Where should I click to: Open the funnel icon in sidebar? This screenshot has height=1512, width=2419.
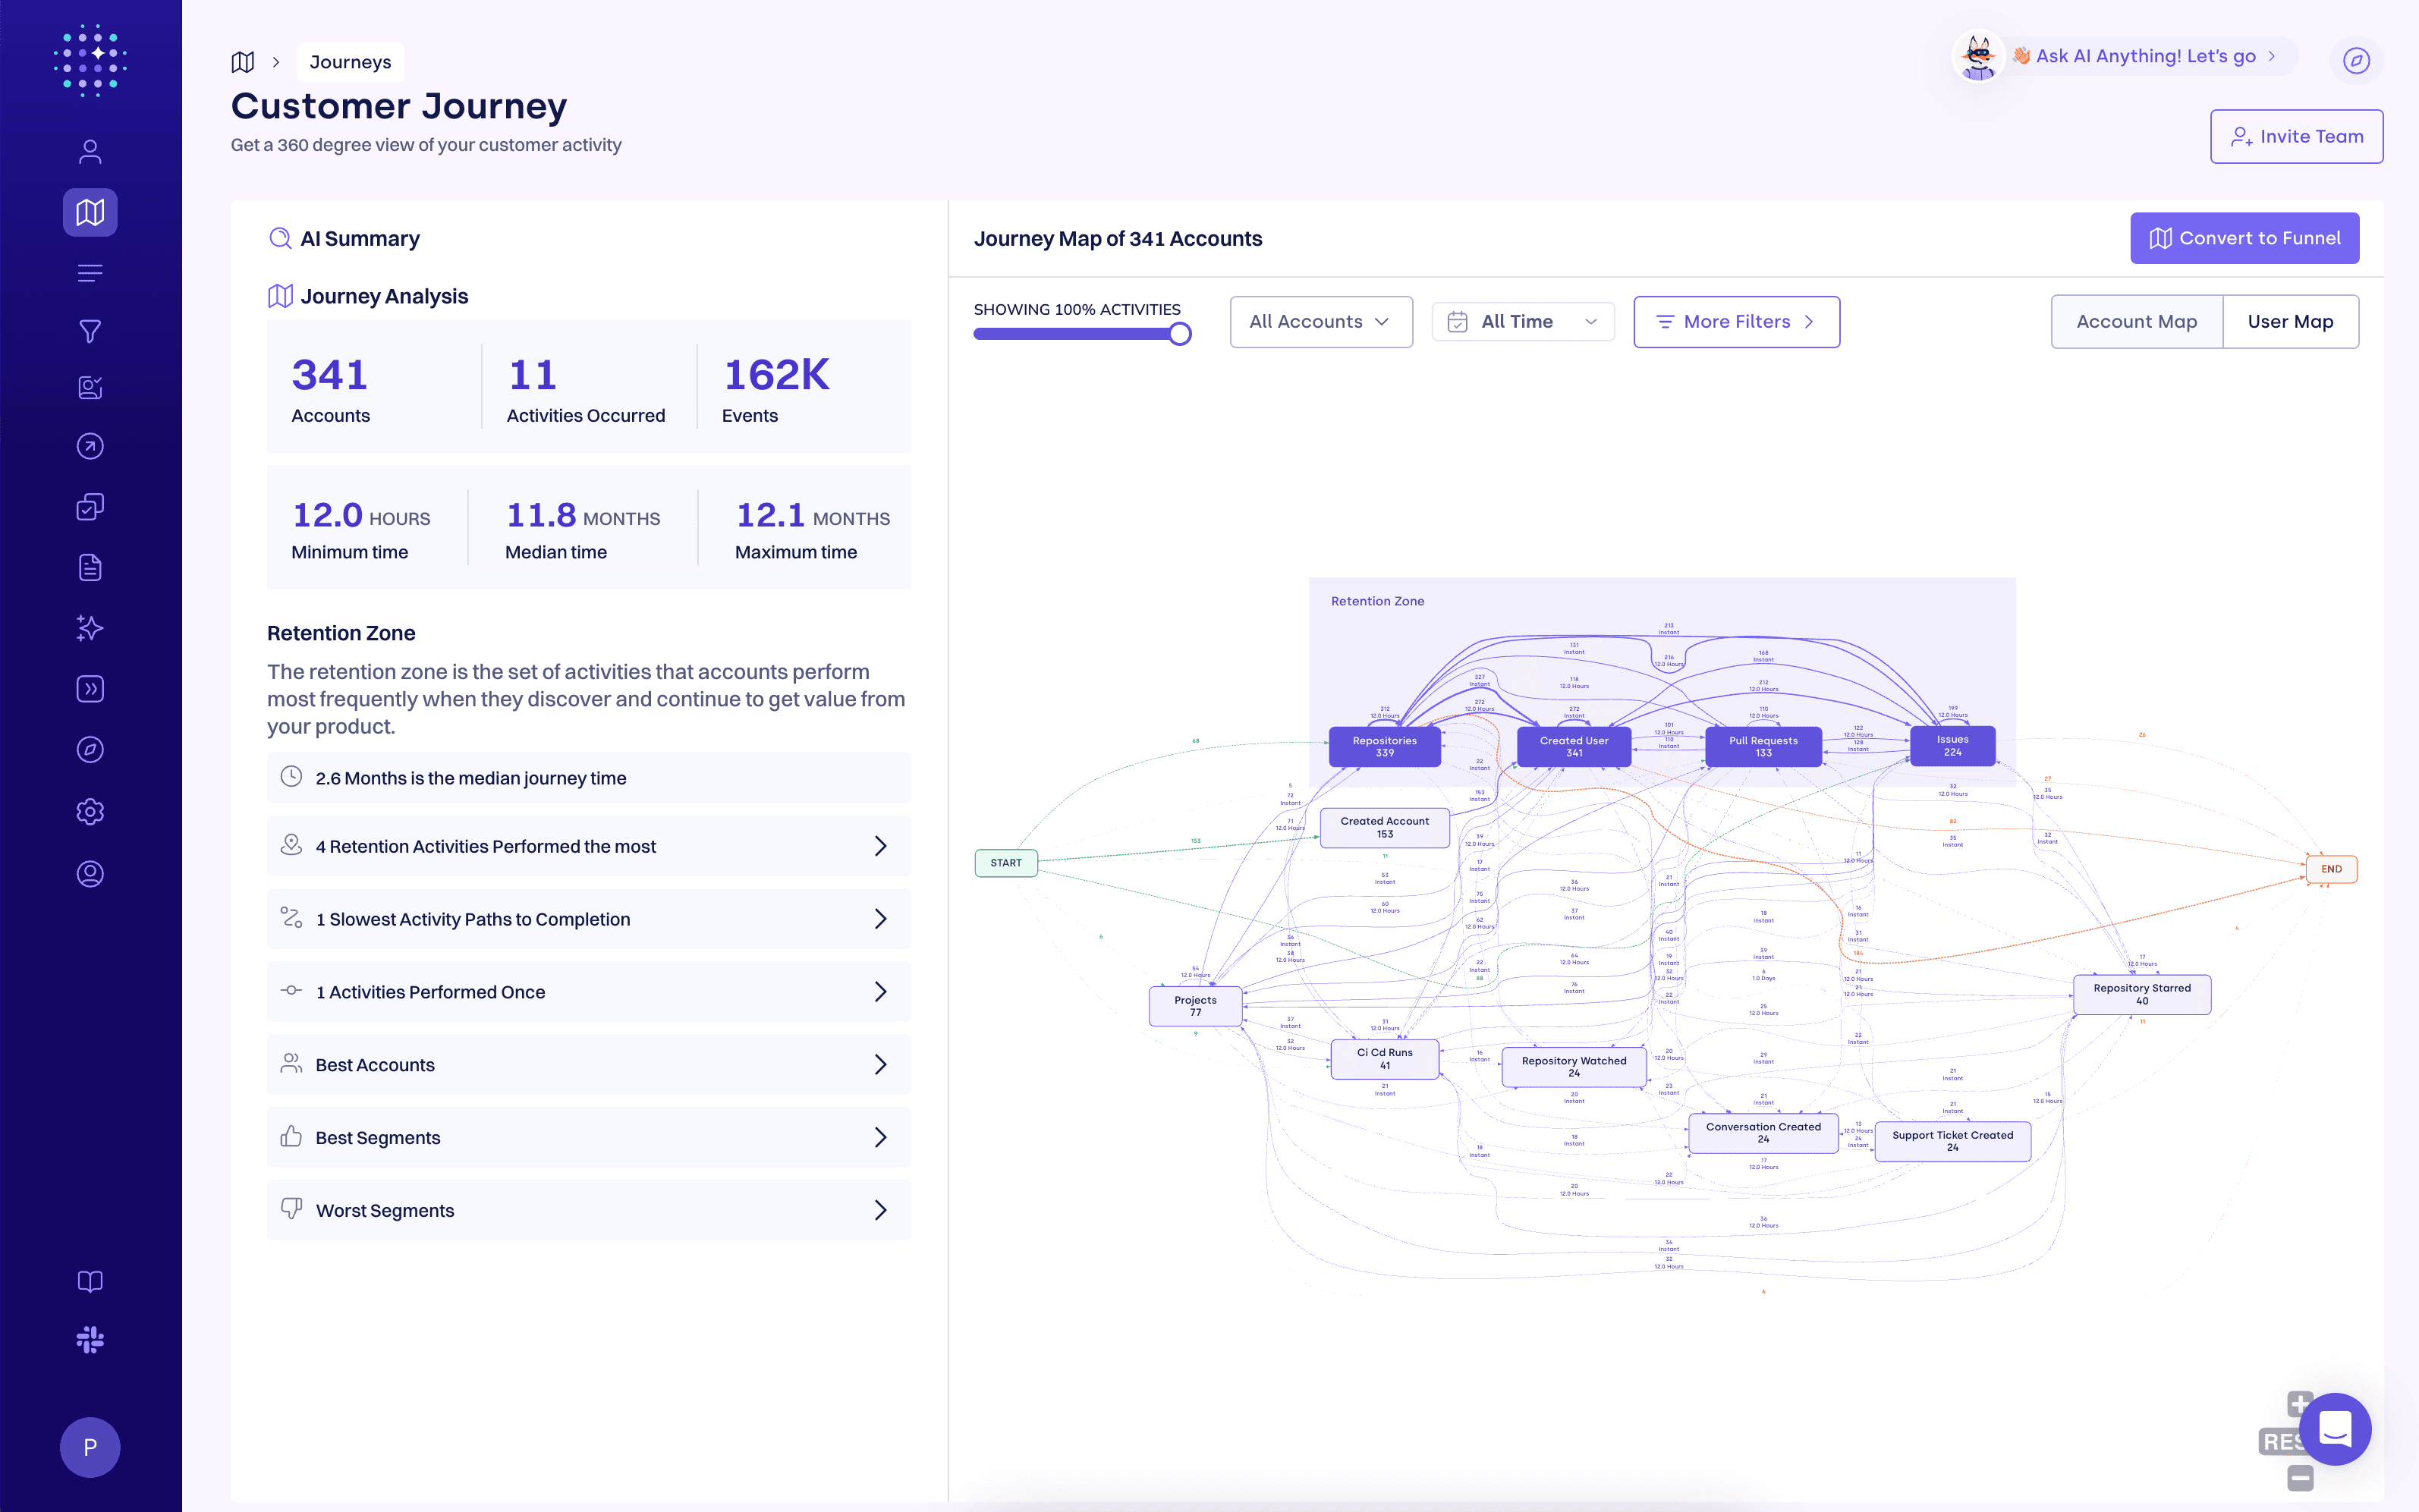pyautogui.click(x=90, y=331)
